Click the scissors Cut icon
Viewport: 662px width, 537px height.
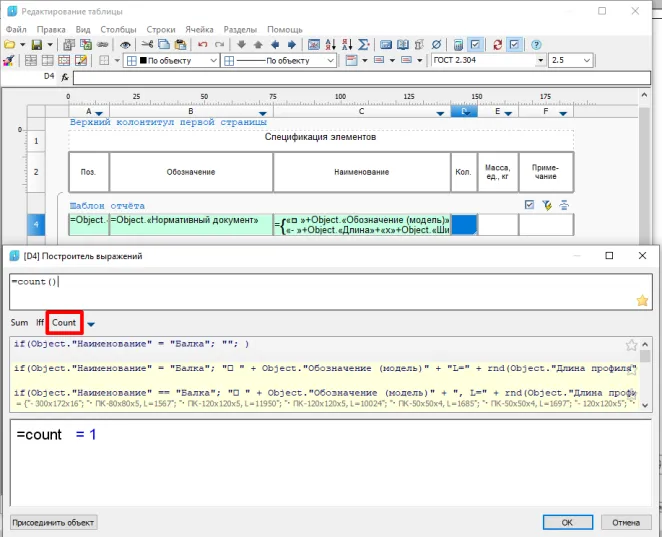click(147, 45)
